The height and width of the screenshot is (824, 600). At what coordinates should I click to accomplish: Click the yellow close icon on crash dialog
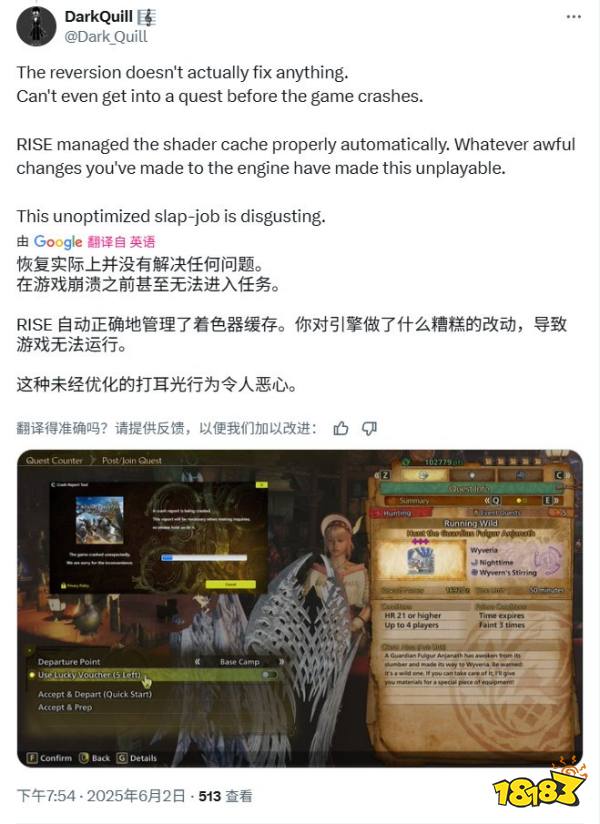[261, 485]
